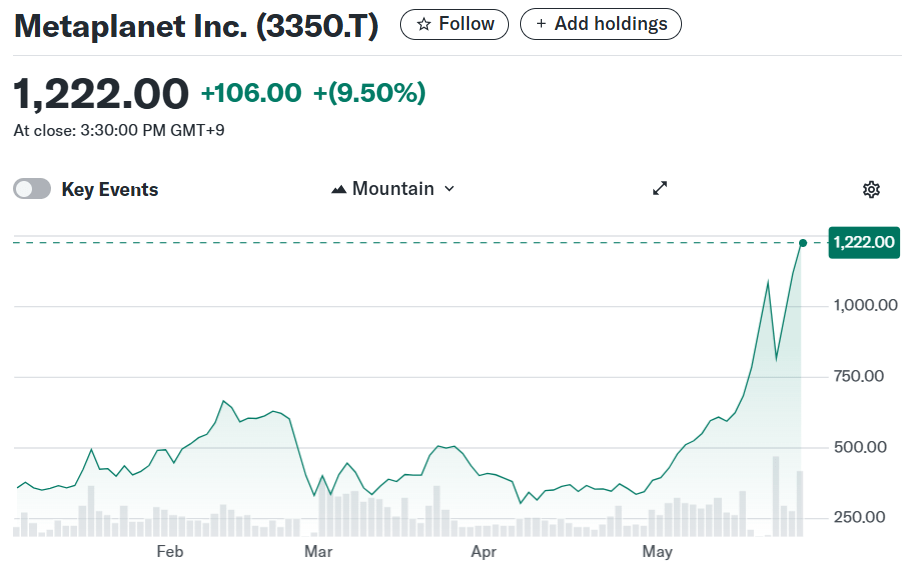Toggle Key Events switch on
Screen dimensions: 909x576
coord(32,189)
